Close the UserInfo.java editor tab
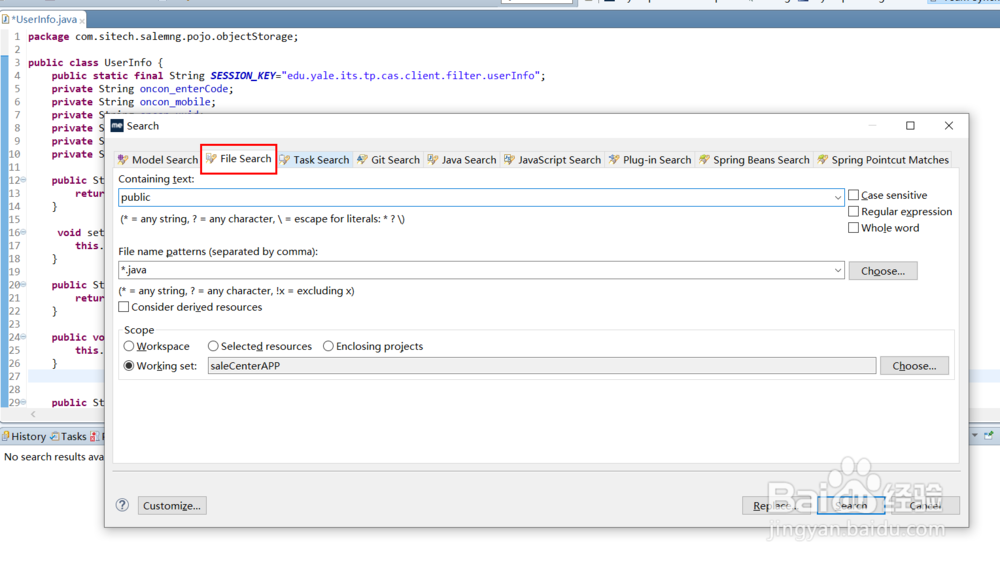Image resolution: width=1000 pixels, height=563 pixels. (82, 21)
